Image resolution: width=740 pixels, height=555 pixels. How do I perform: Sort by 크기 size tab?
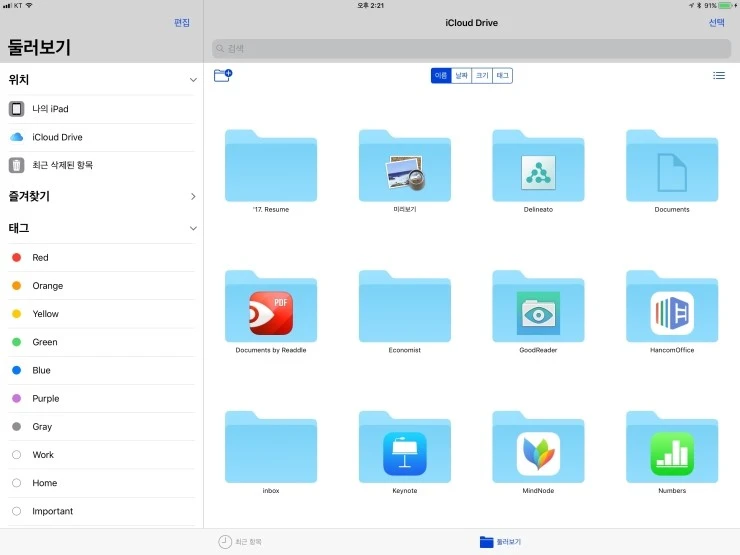pyautogui.click(x=482, y=76)
